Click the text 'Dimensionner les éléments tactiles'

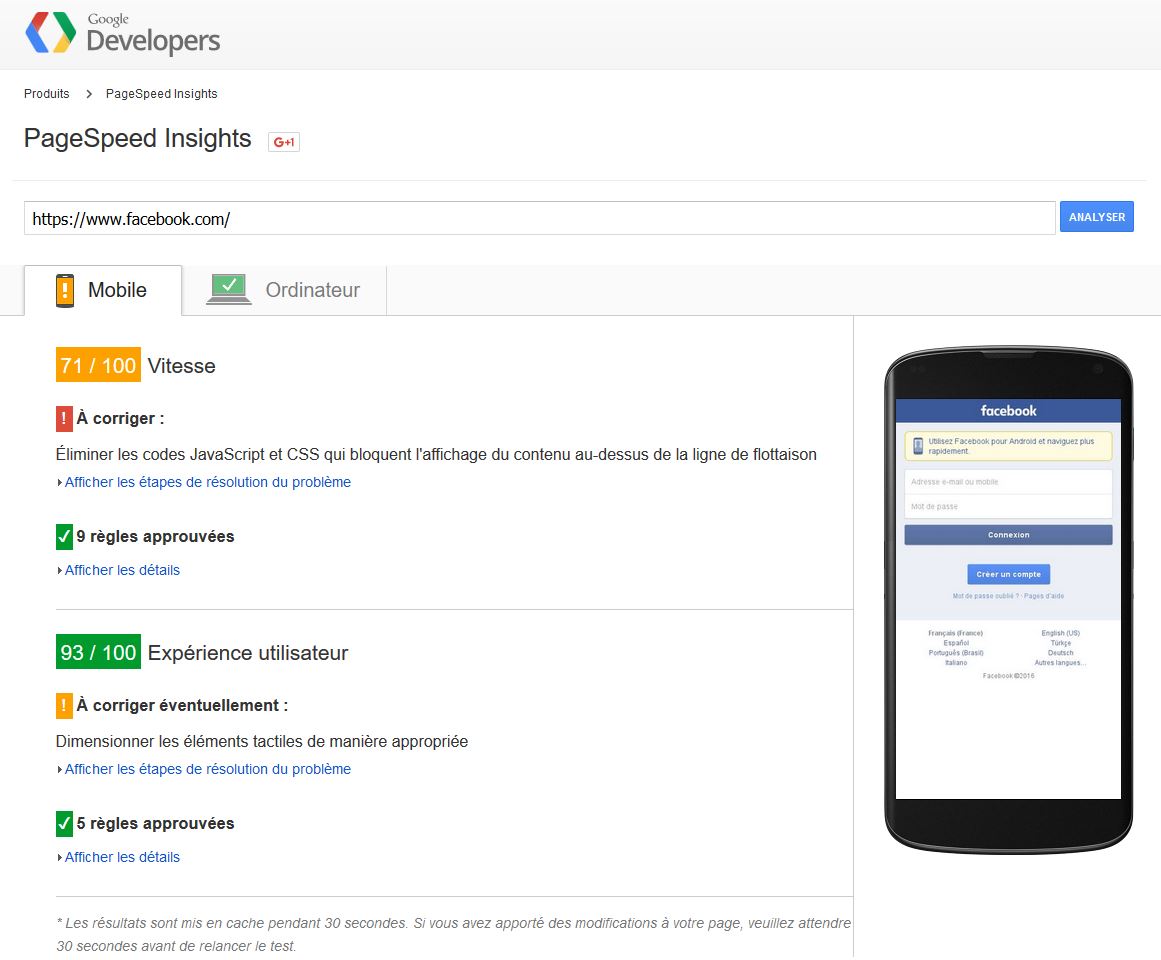[177, 742]
